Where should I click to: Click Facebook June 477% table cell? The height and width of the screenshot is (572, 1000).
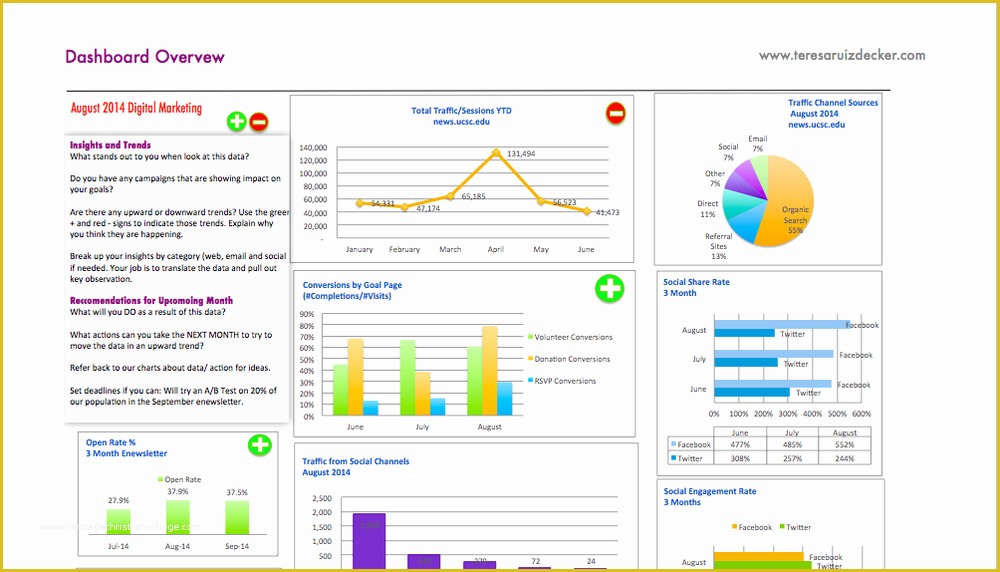(740, 444)
